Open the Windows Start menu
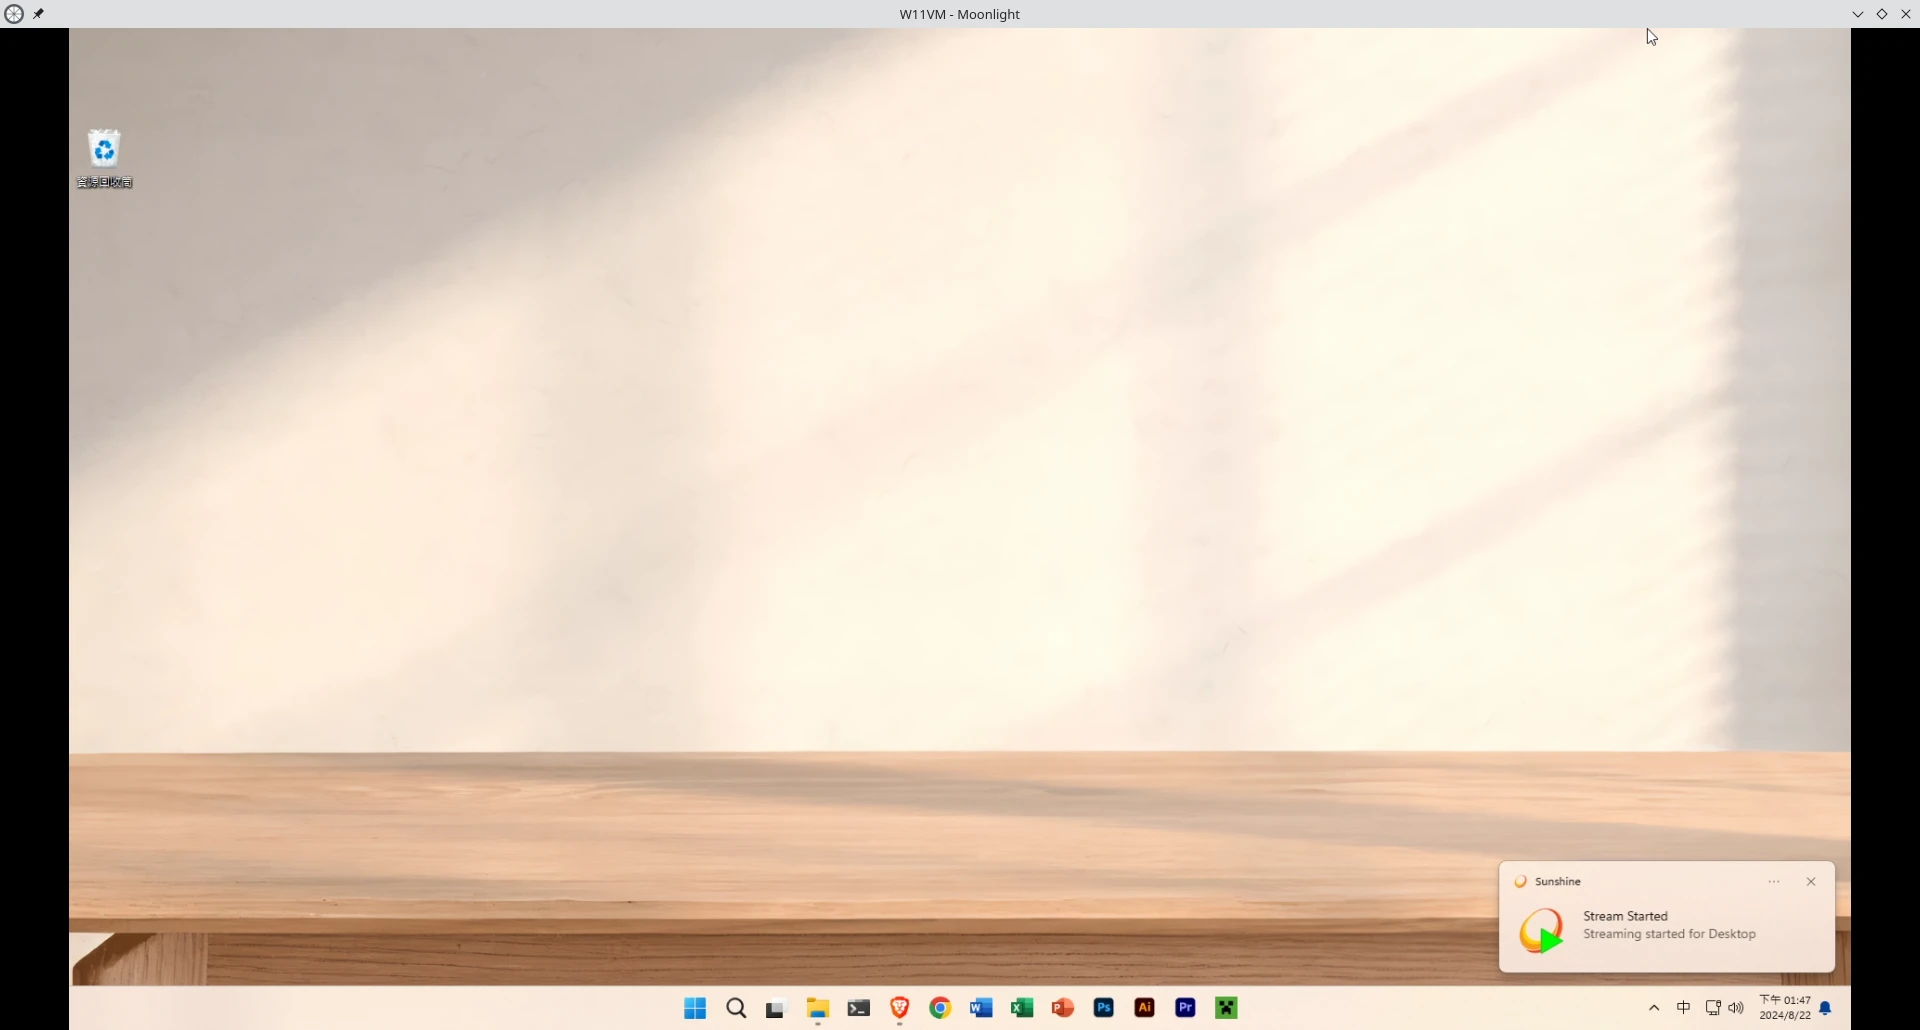The width and height of the screenshot is (1920, 1030). point(695,1008)
